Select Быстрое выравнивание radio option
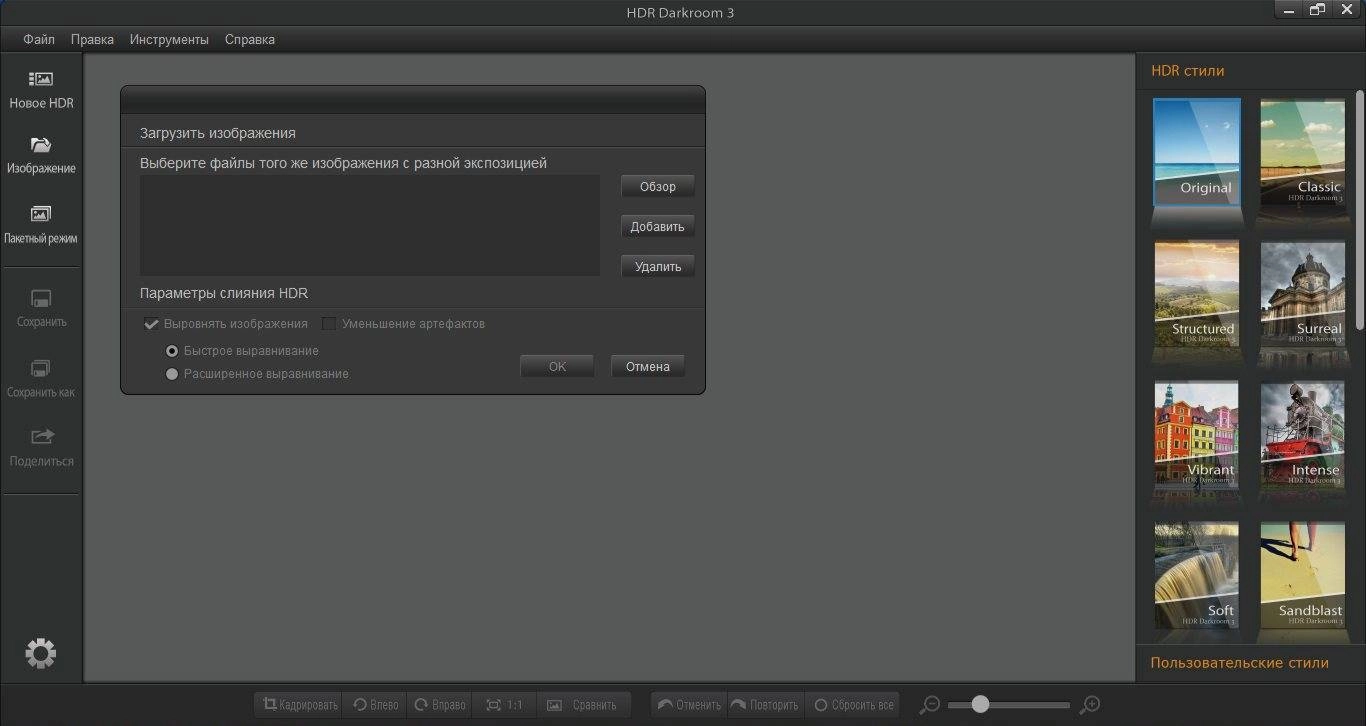This screenshot has width=1366, height=726. coord(172,351)
